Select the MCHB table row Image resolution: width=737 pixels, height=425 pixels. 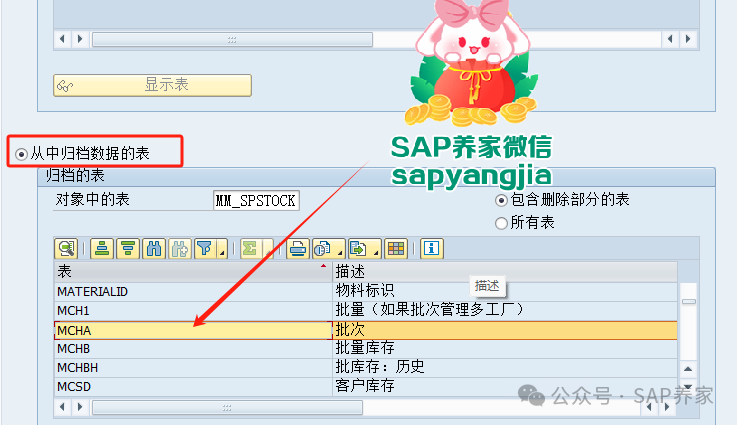click(193, 349)
